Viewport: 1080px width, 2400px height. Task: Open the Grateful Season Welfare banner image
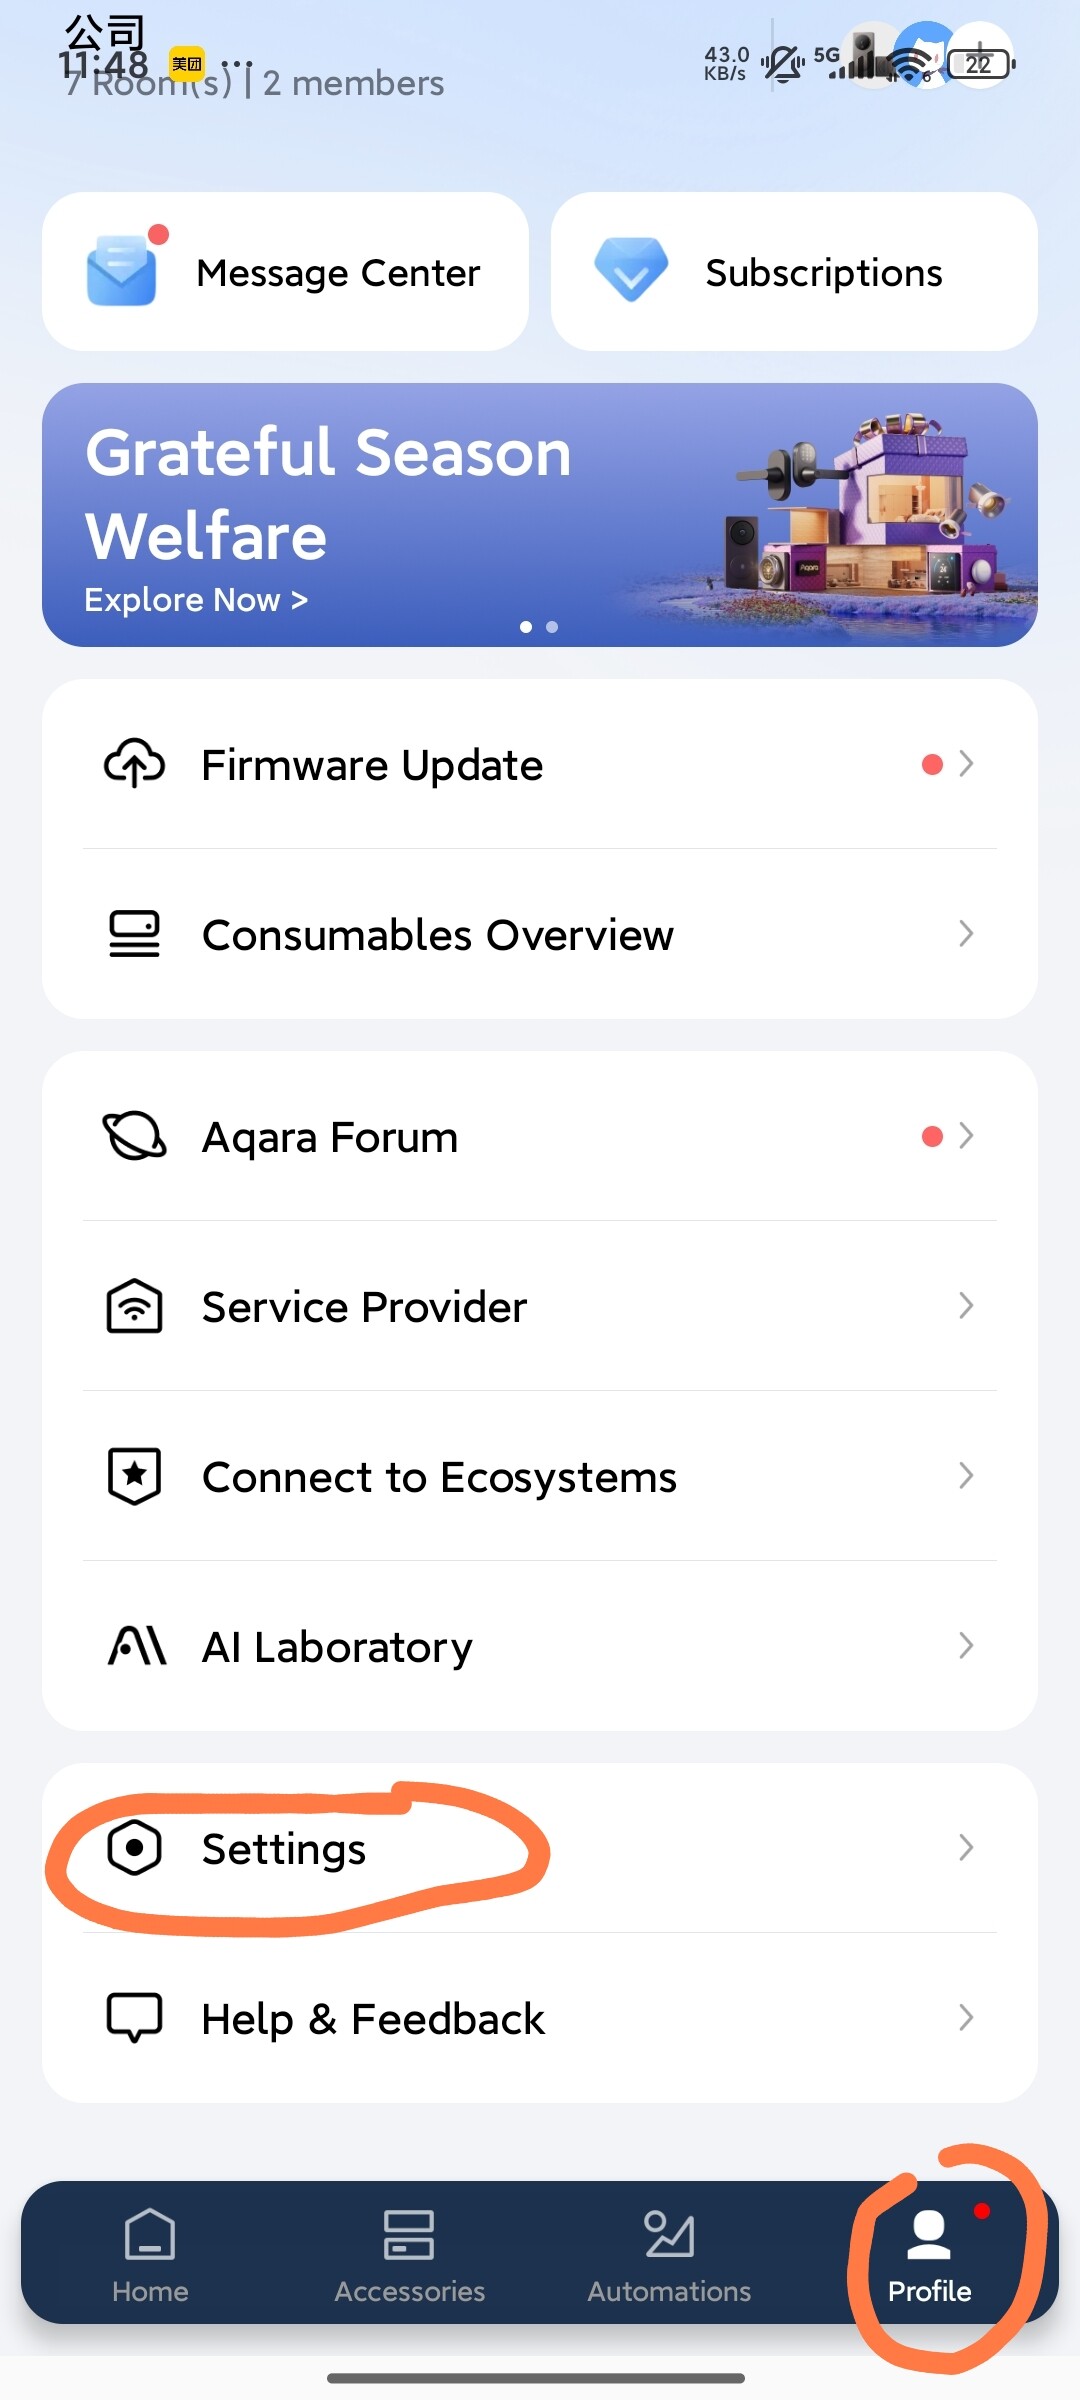click(860, 515)
